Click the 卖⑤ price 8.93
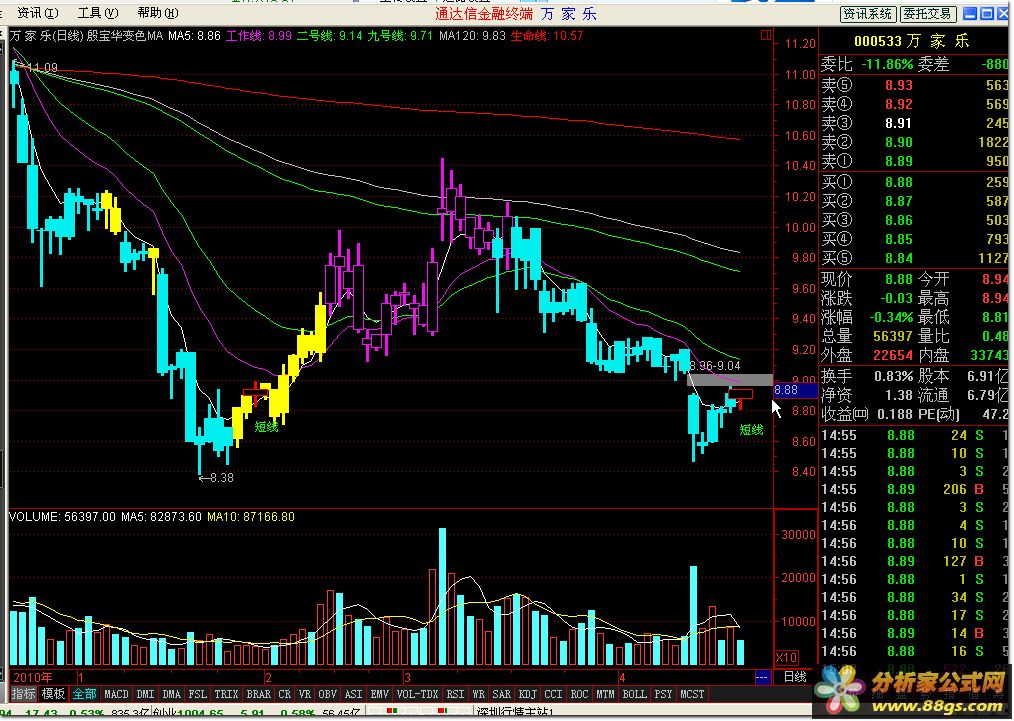The width and height of the screenshot is (1014, 721). pyautogui.click(x=899, y=85)
